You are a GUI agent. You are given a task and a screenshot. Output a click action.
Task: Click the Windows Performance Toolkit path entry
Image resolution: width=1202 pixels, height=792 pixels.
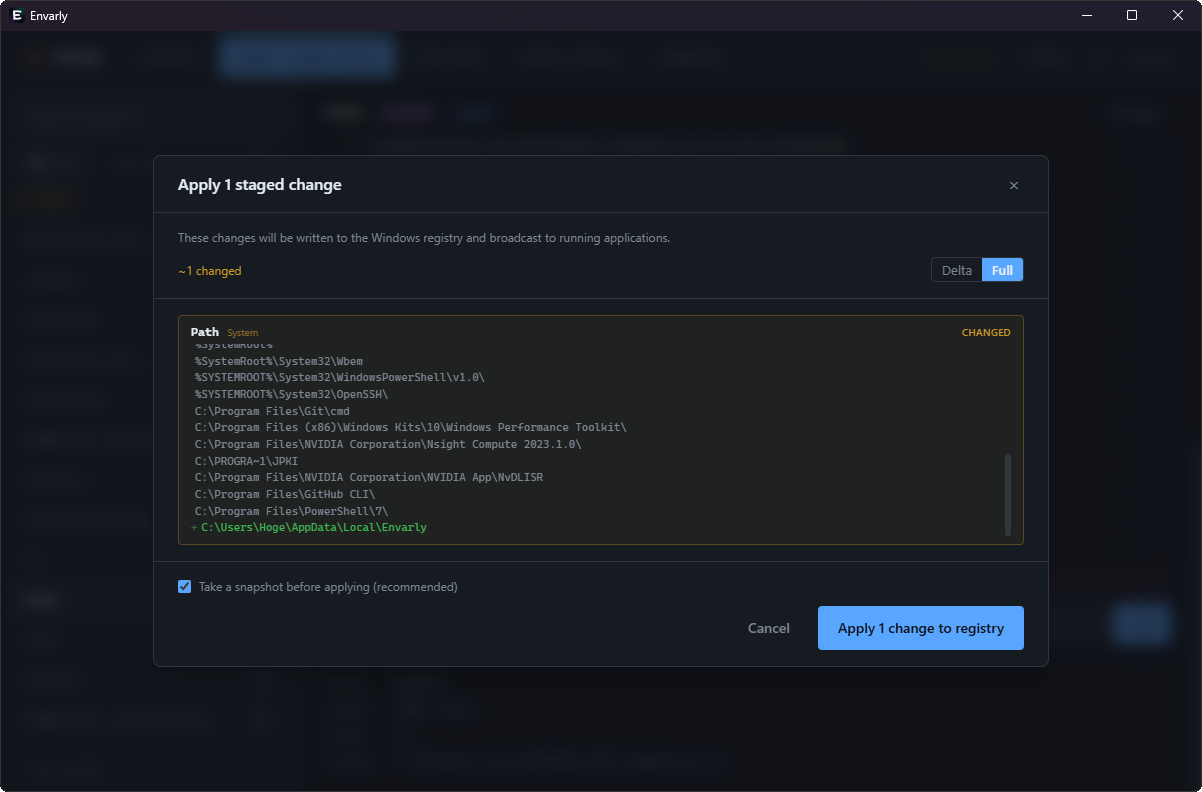411,427
